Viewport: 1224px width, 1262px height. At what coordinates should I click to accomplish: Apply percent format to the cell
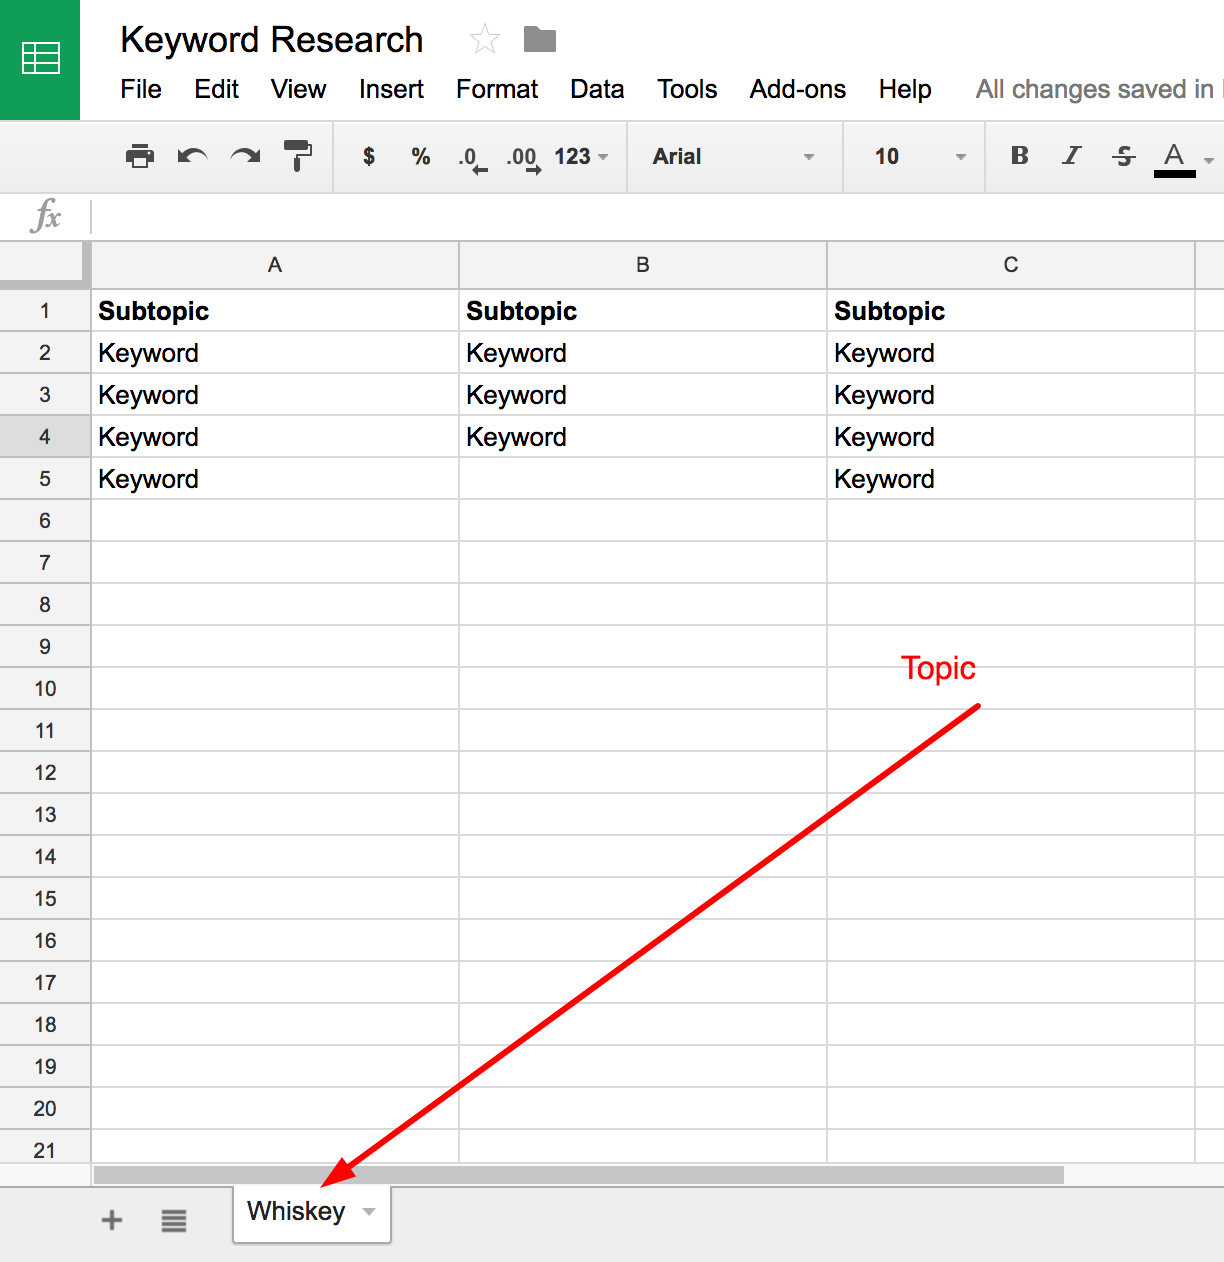tap(420, 156)
